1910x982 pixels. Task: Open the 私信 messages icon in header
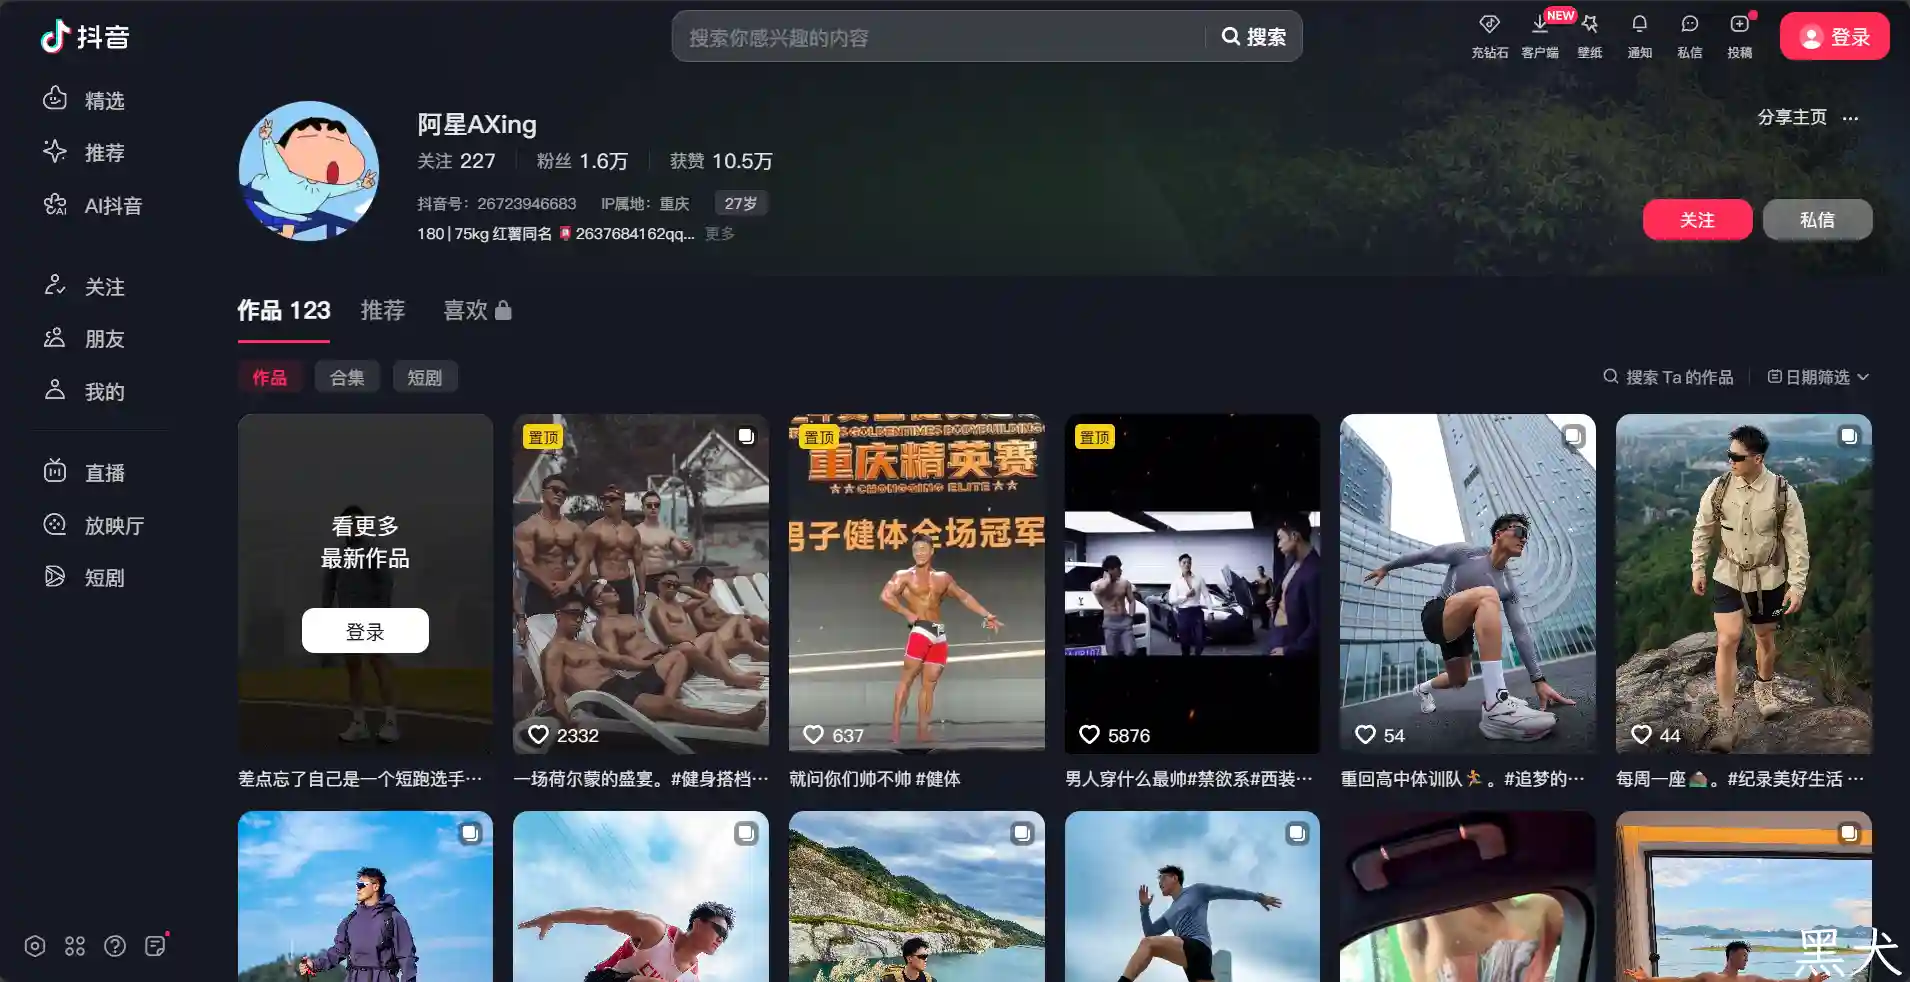[x=1689, y=35]
